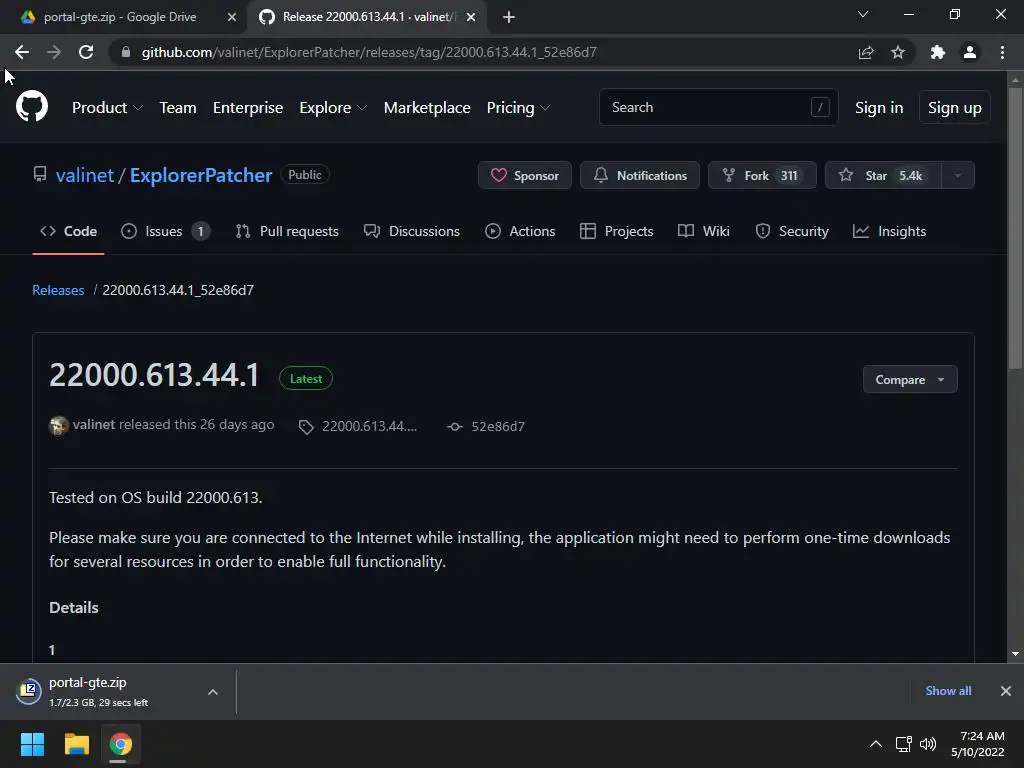Viewport: 1024px width, 768px height.
Task: Open the Chrome profile icon
Action: [x=970, y=52]
